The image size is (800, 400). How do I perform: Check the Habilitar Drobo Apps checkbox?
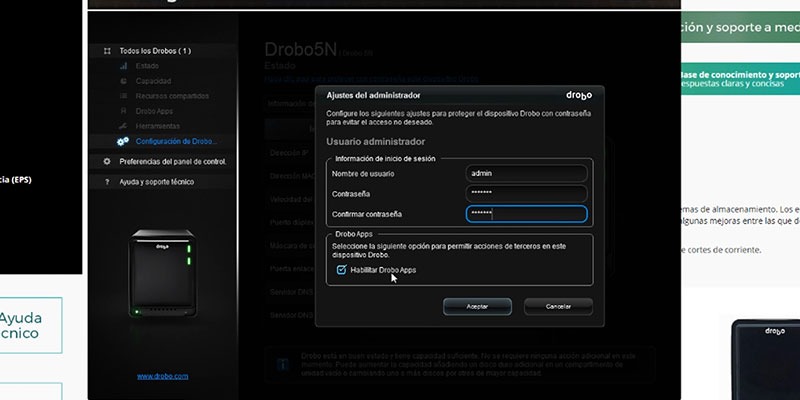(x=341, y=270)
